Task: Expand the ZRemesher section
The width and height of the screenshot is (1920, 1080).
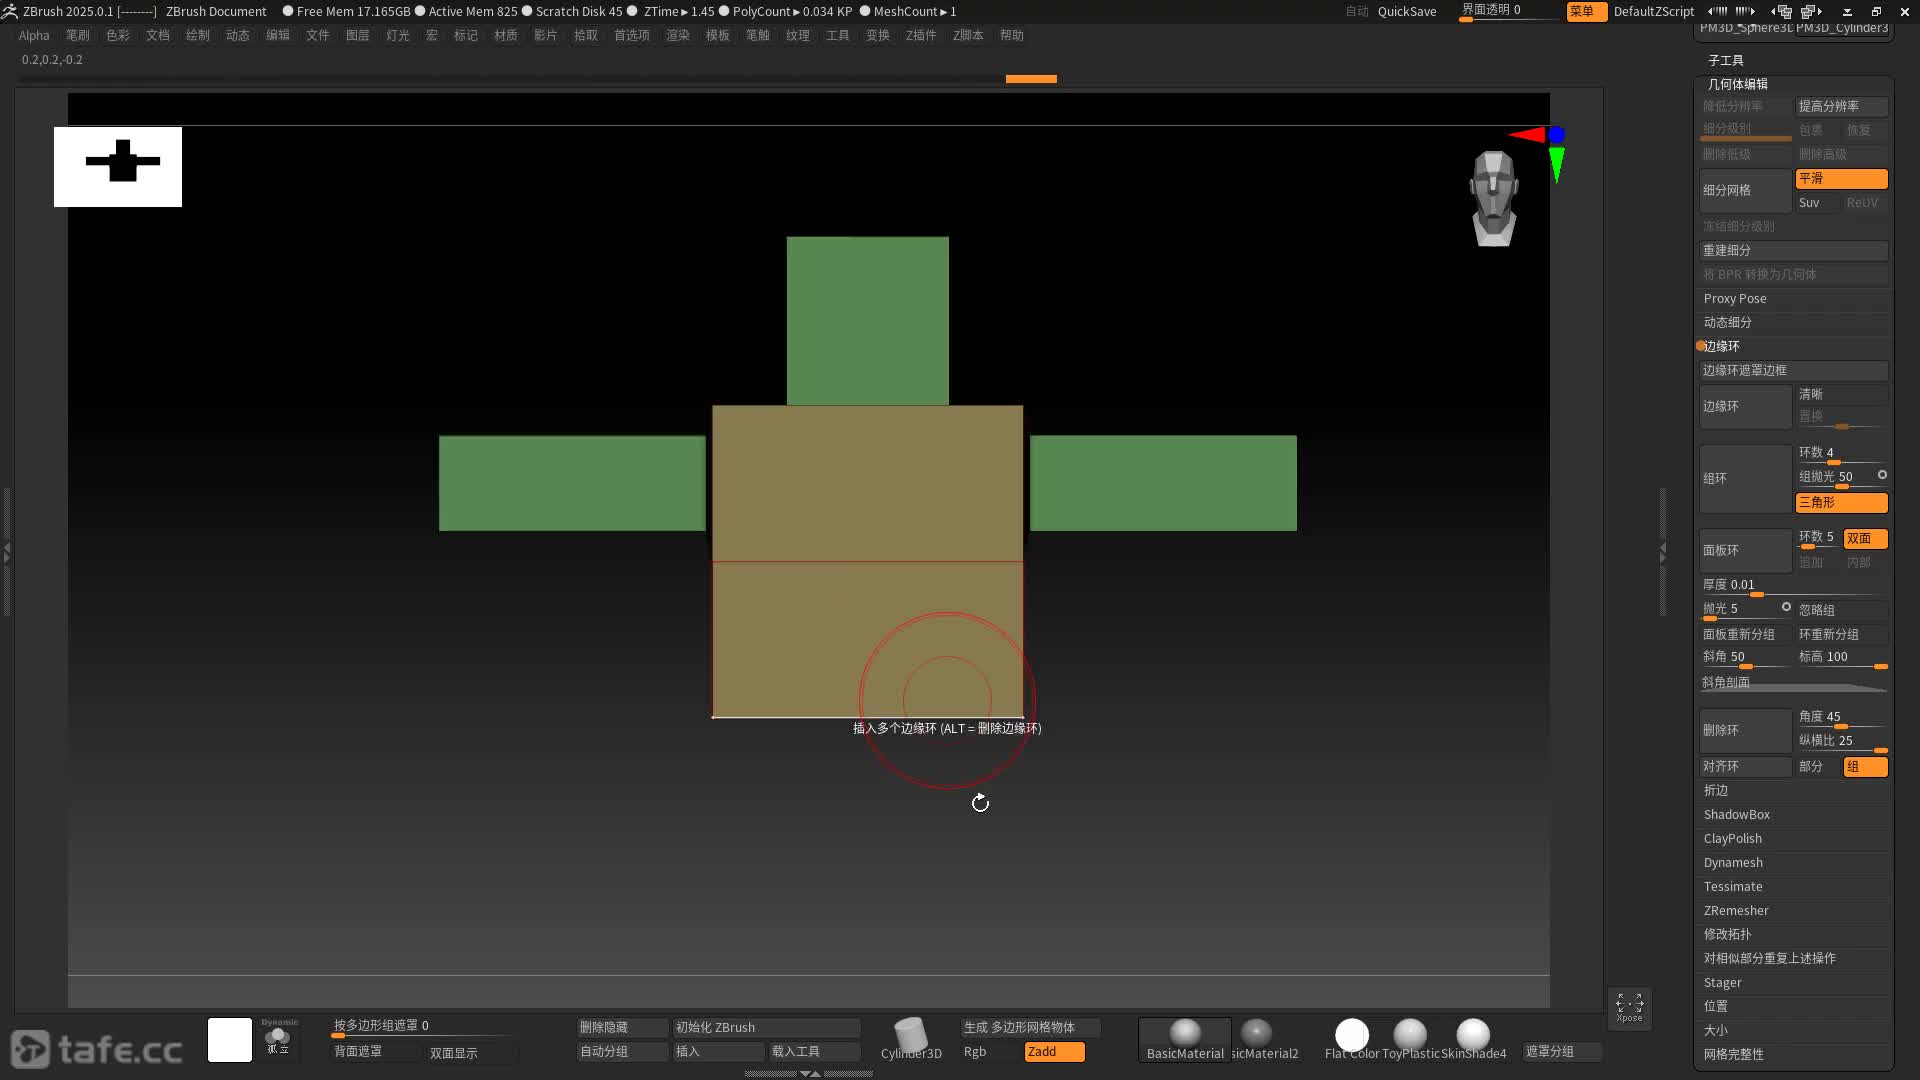Action: coord(1736,910)
